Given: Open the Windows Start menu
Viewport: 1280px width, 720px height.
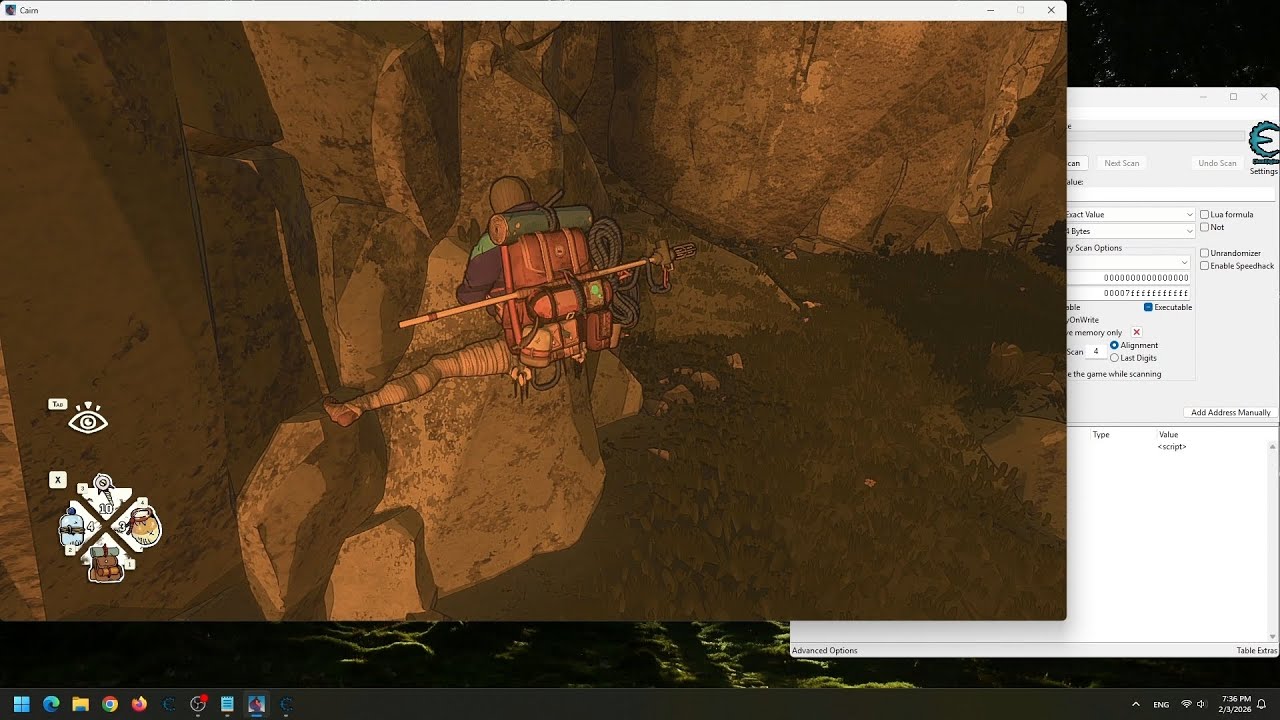Looking at the screenshot, I should pos(22,704).
